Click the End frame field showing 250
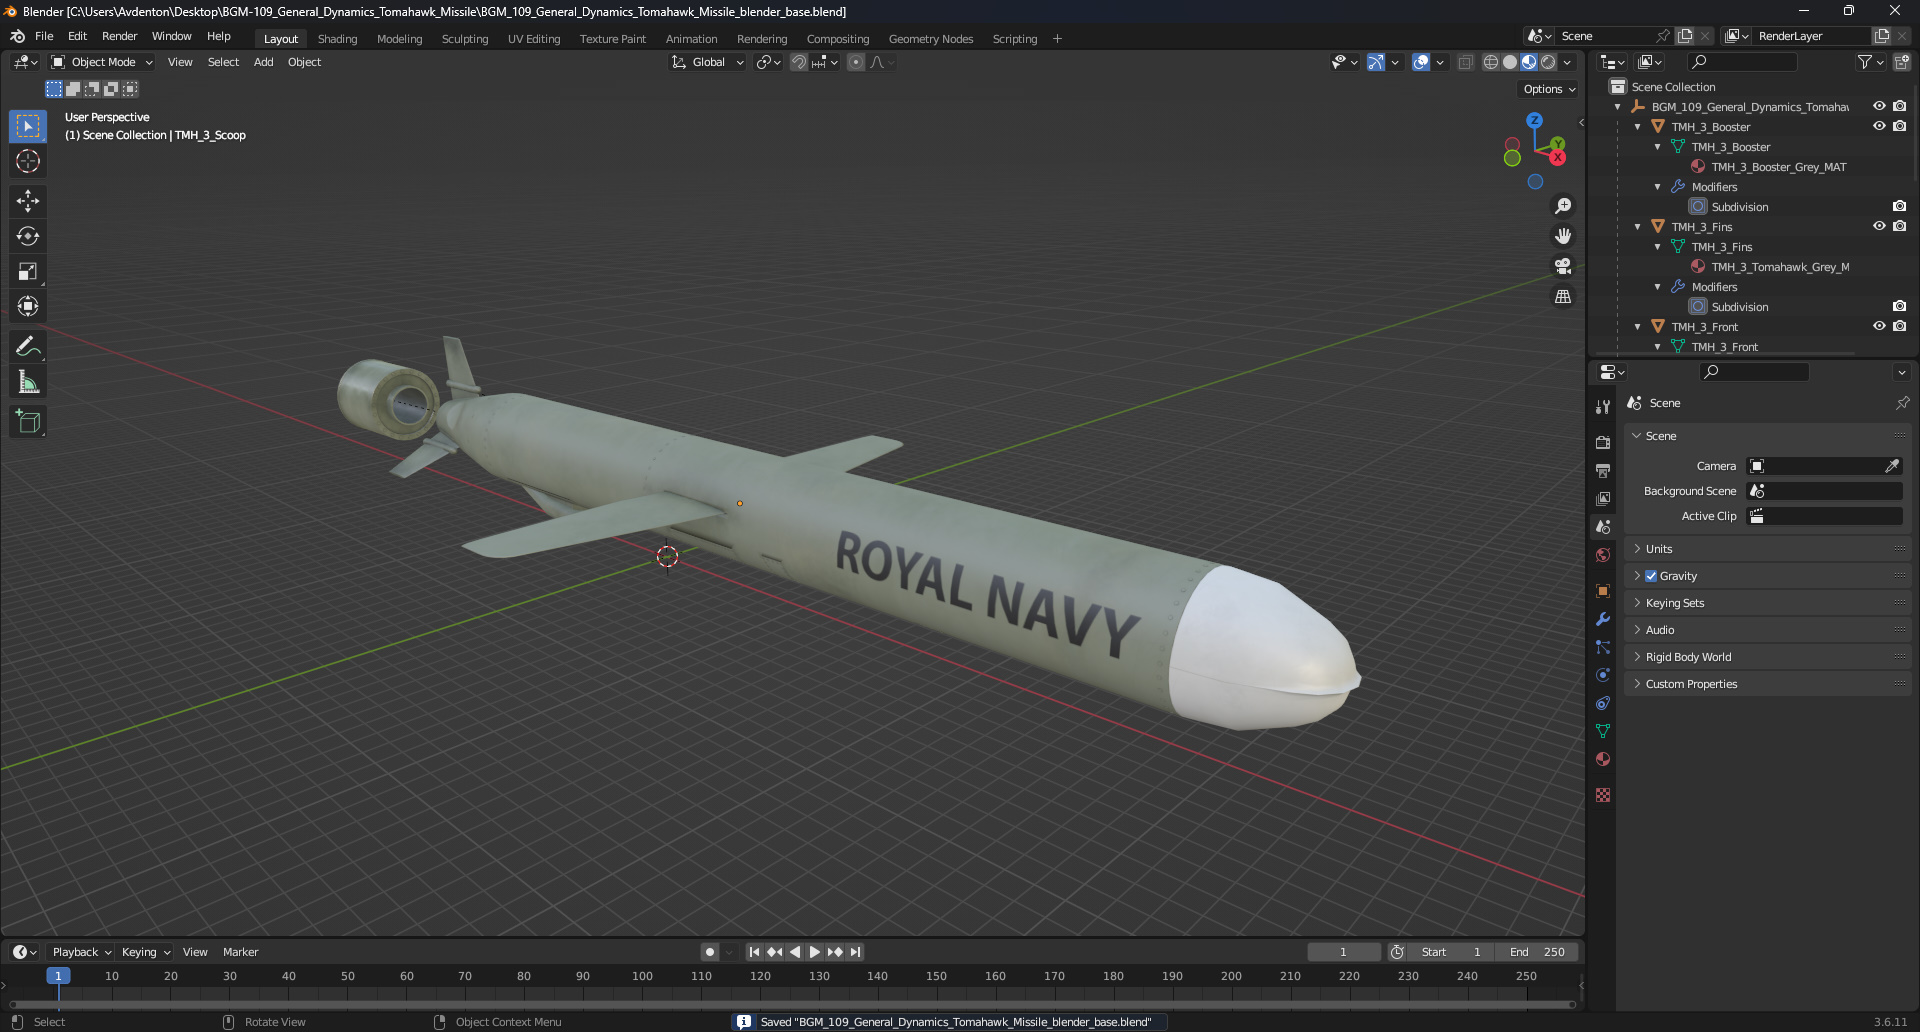Image resolution: width=1920 pixels, height=1032 pixels. (x=1537, y=952)
